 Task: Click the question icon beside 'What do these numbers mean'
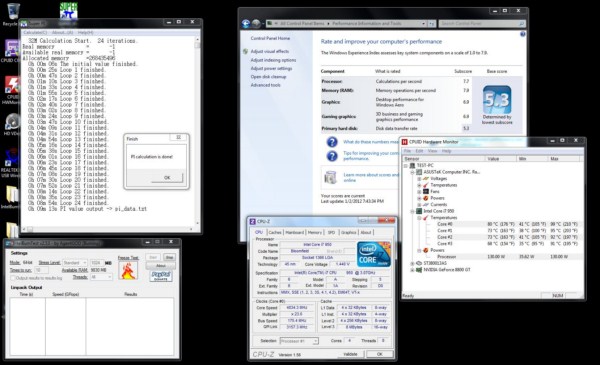[x=332, y=142]
